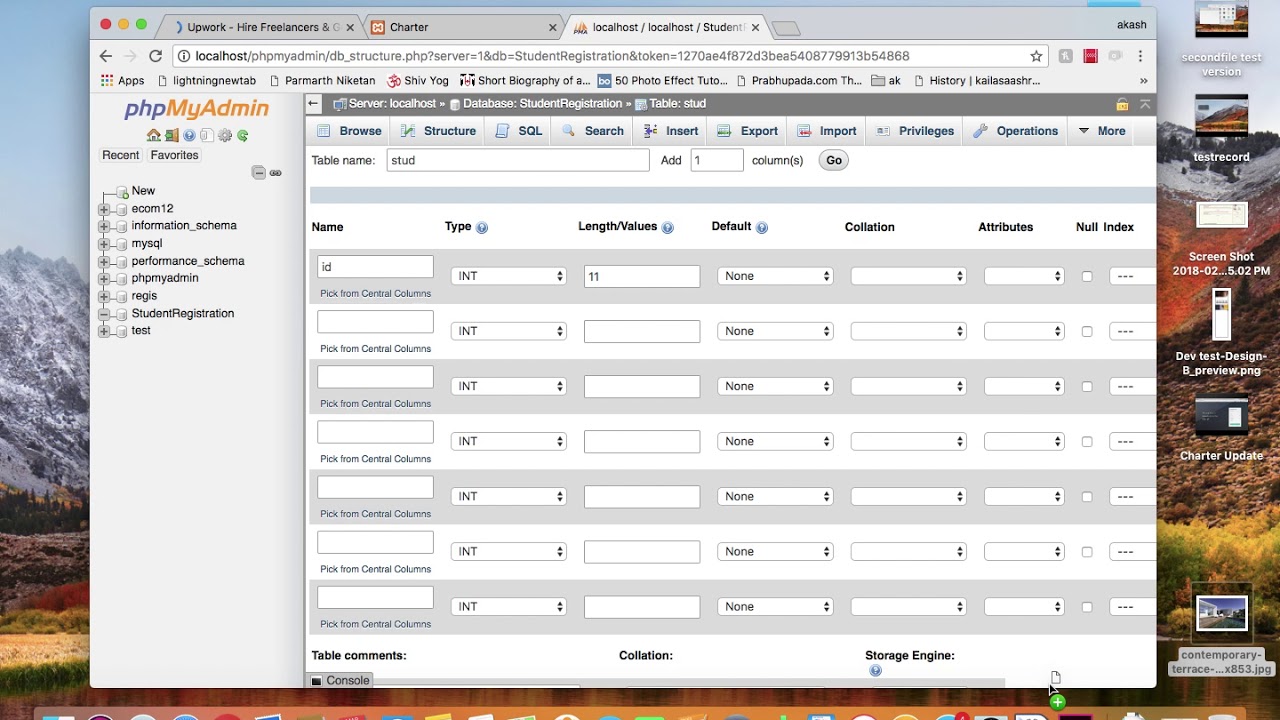Click the Go button to add columns
This screenshot has width=1280, height=720.
833,160
